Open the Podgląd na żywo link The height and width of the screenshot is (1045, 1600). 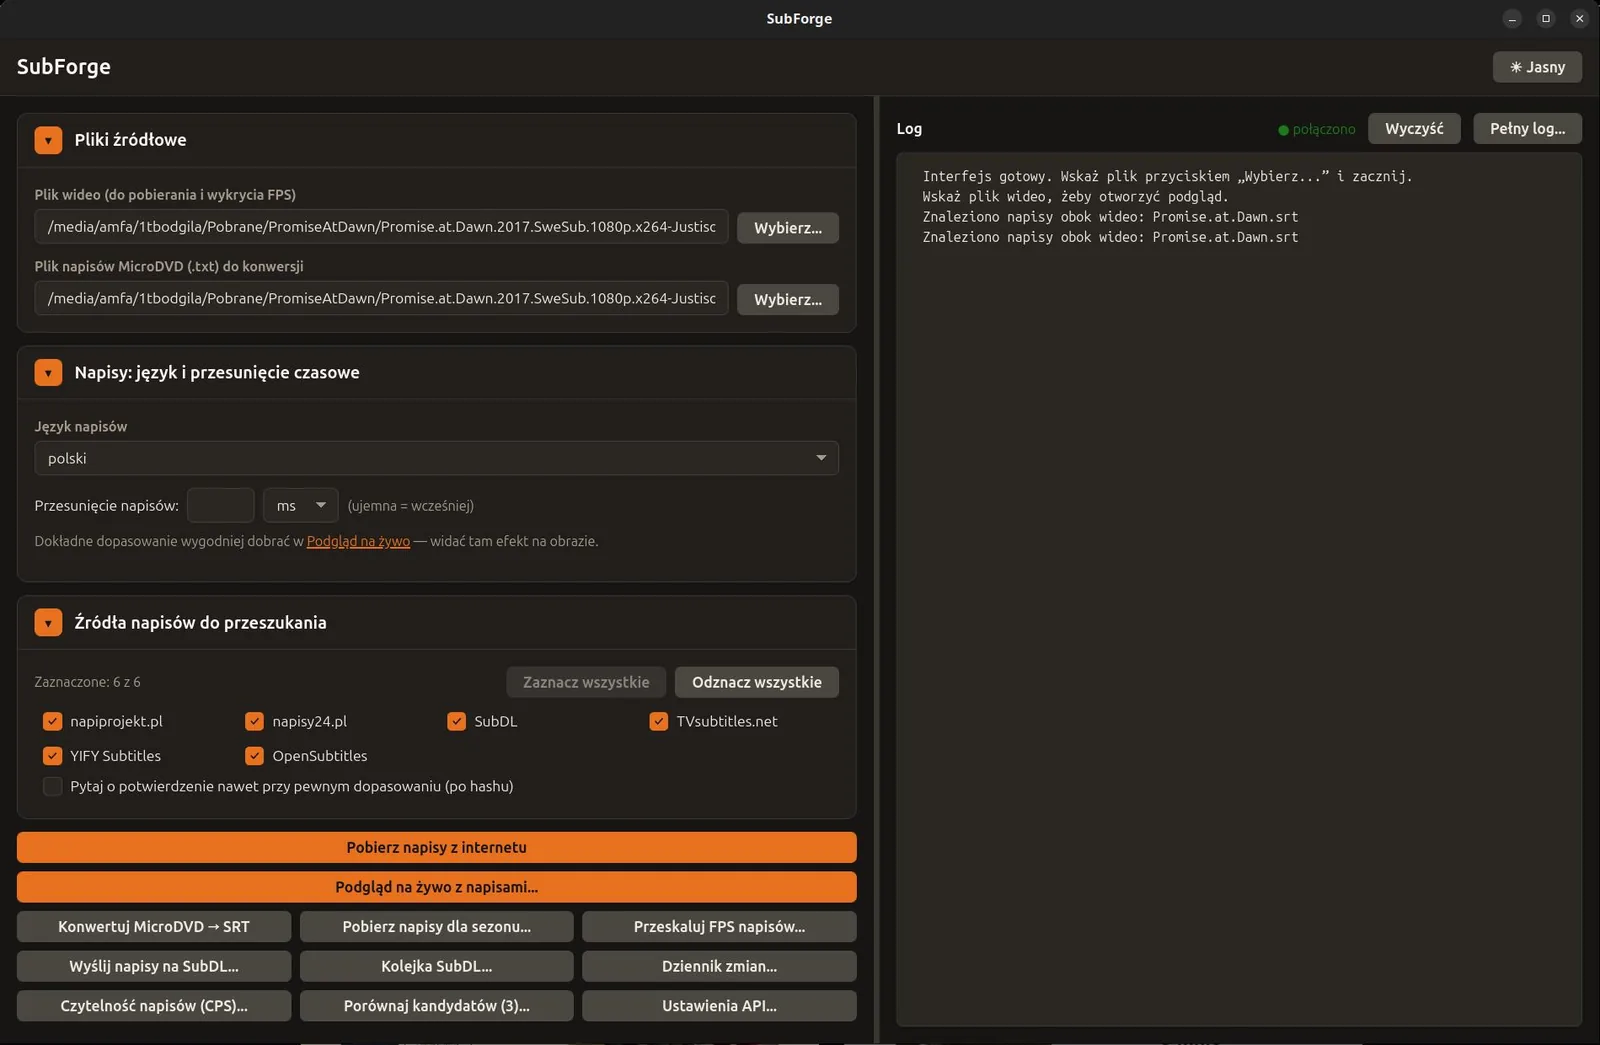pos(358,541)
